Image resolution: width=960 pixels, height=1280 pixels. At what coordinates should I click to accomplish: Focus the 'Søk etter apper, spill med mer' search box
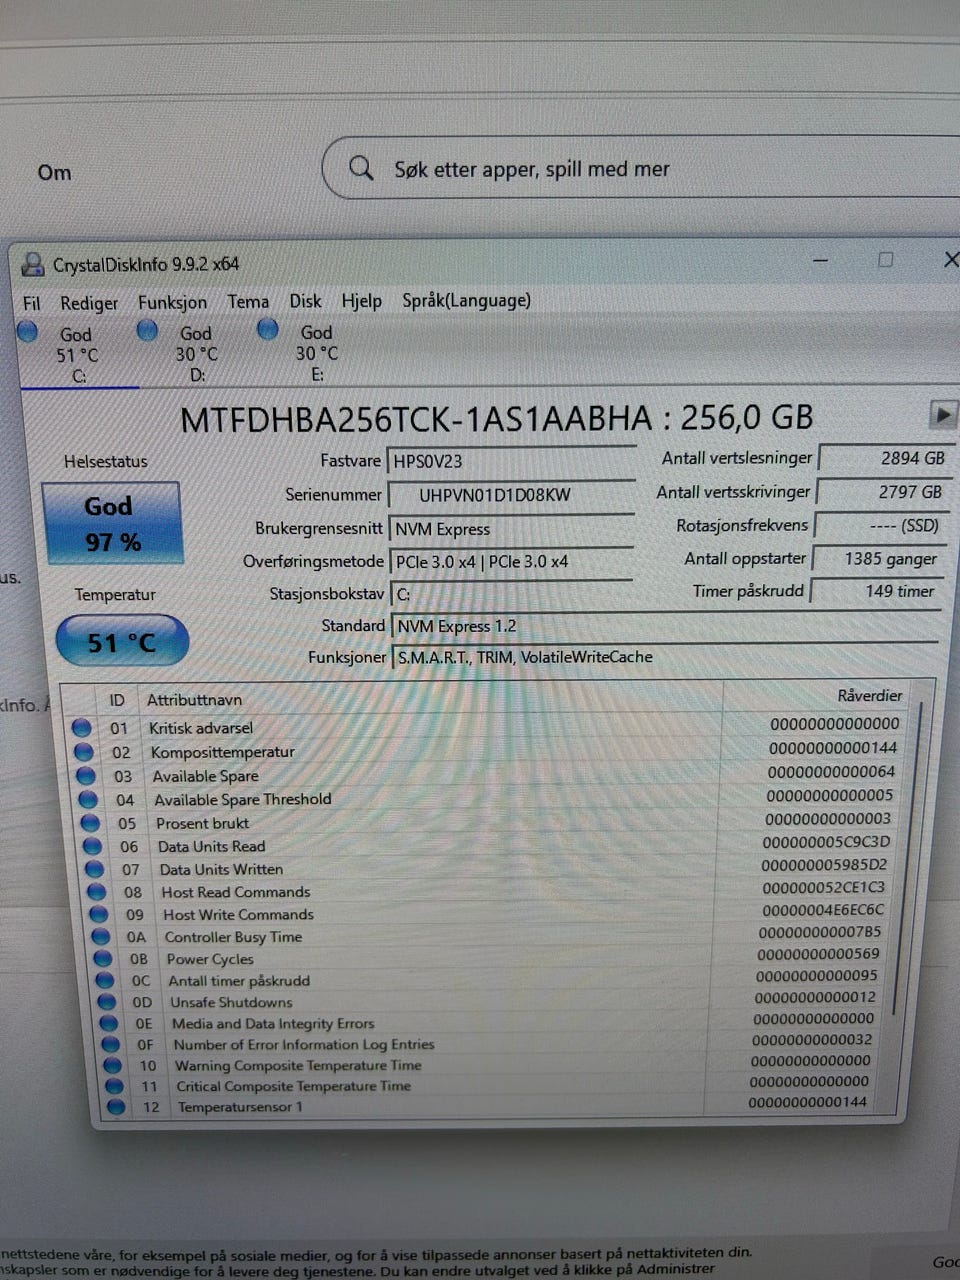pyautogui.click(x=640, y=168)
